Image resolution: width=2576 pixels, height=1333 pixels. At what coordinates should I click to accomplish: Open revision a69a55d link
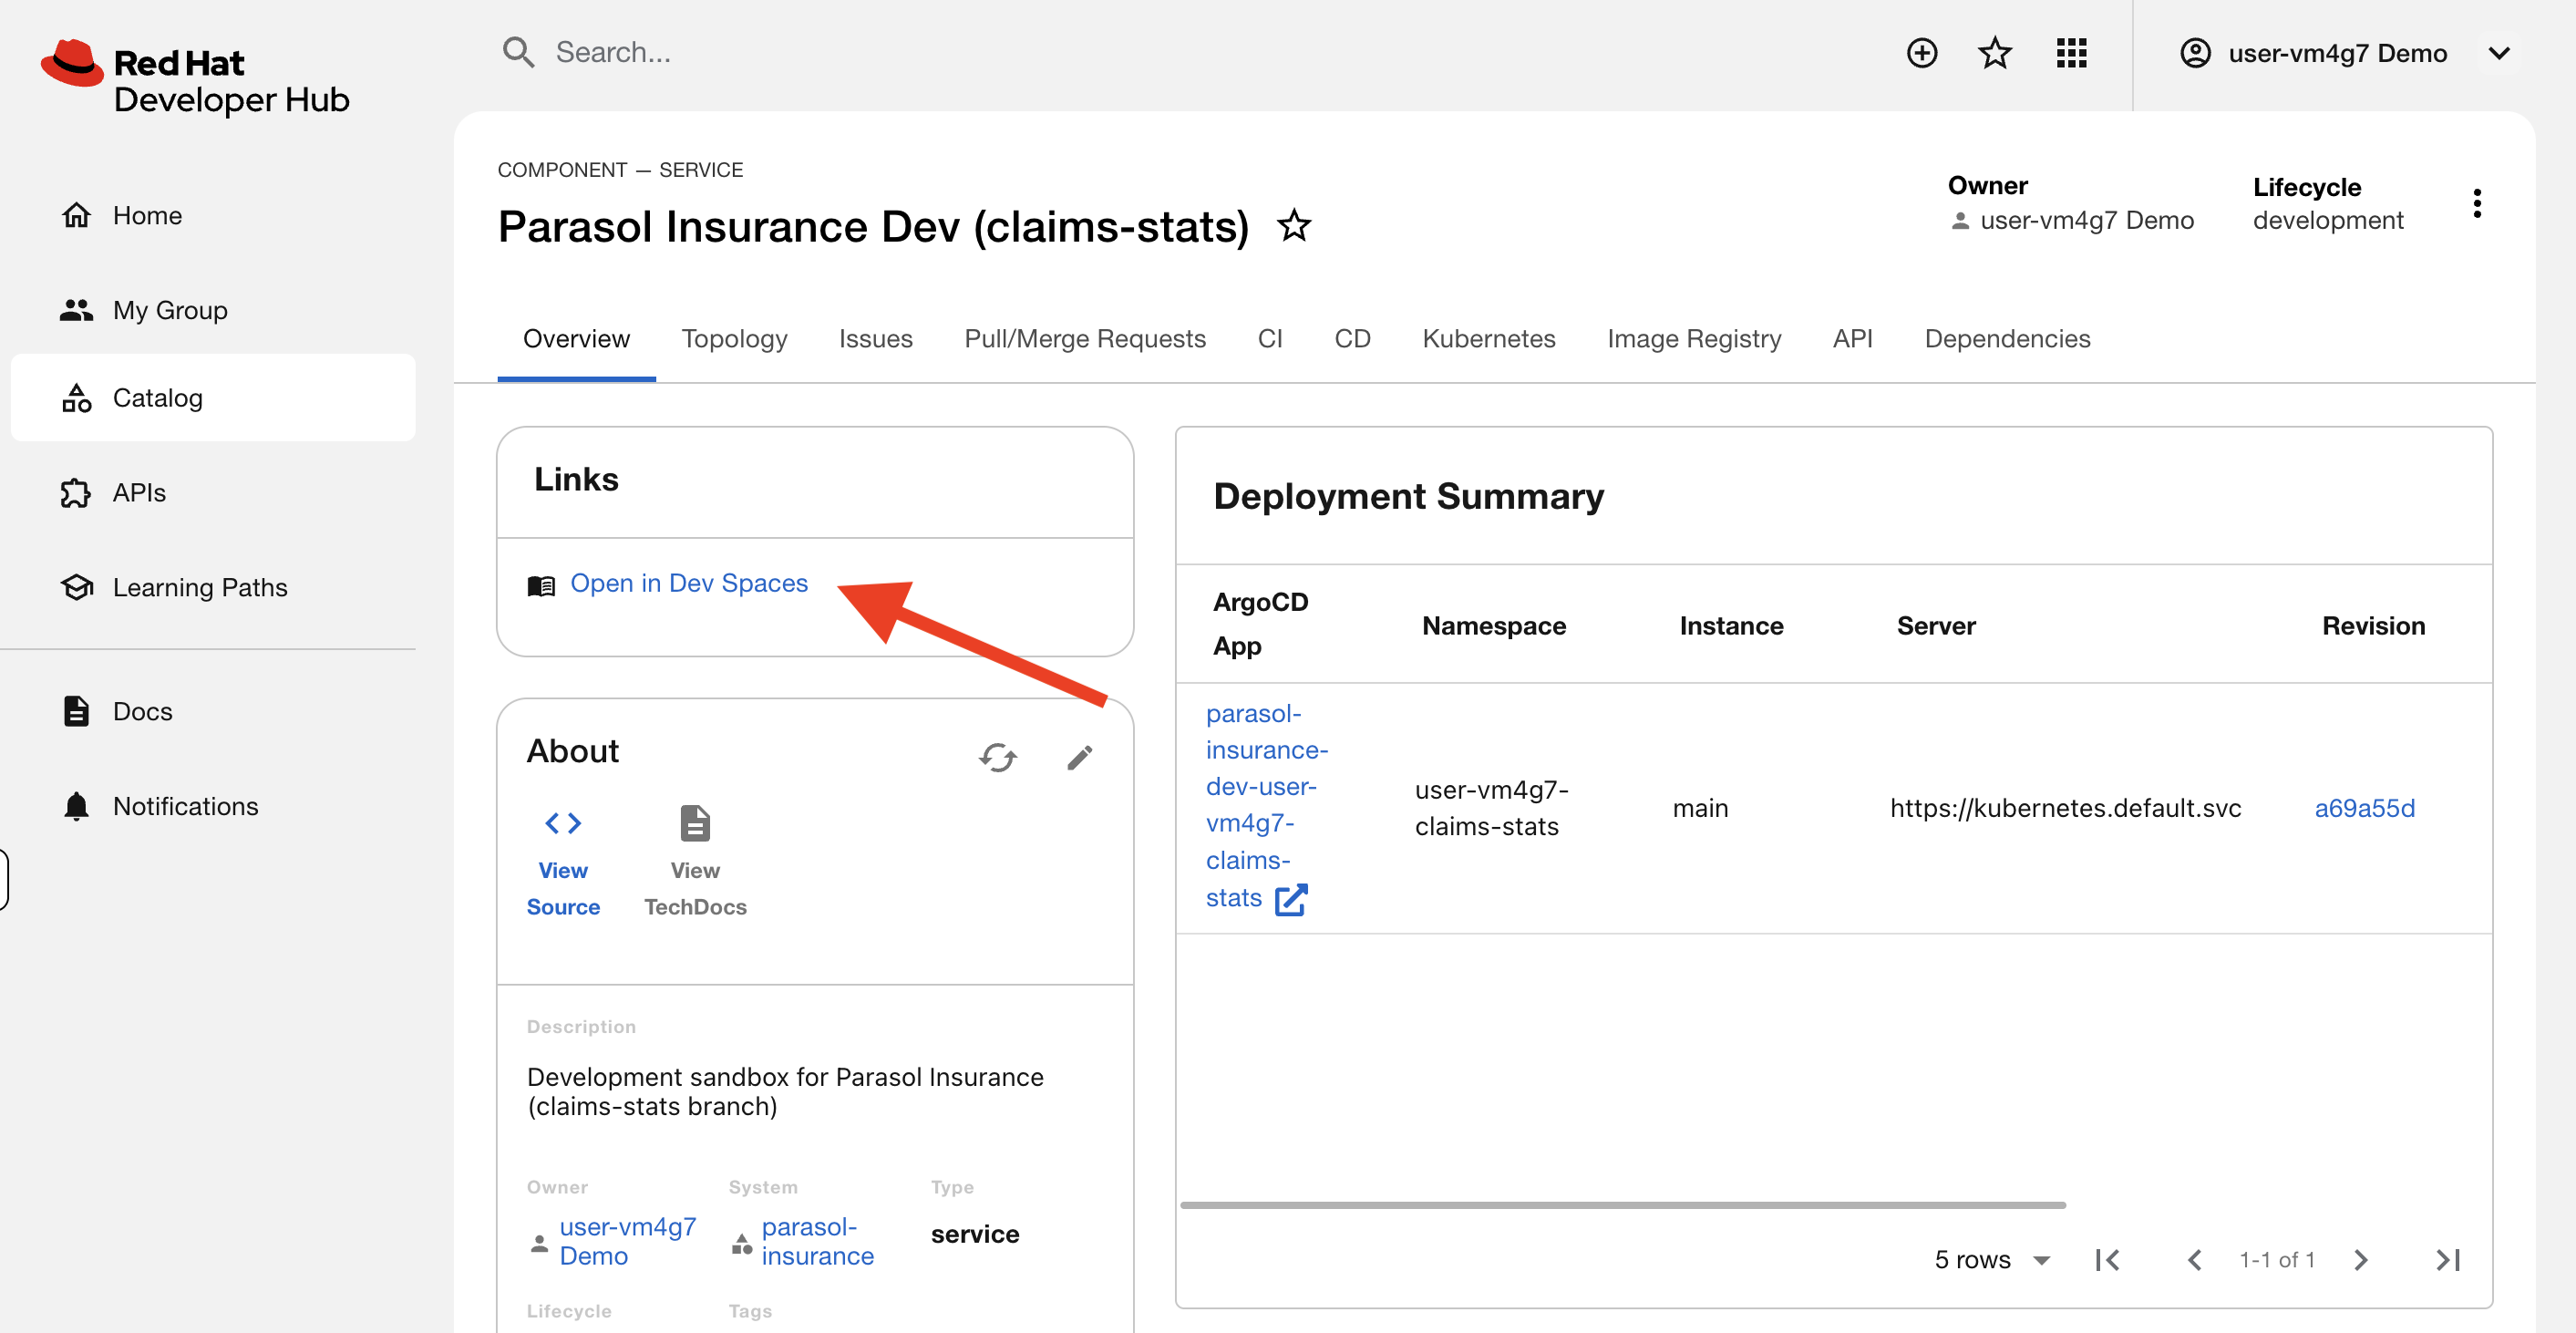2364,808
